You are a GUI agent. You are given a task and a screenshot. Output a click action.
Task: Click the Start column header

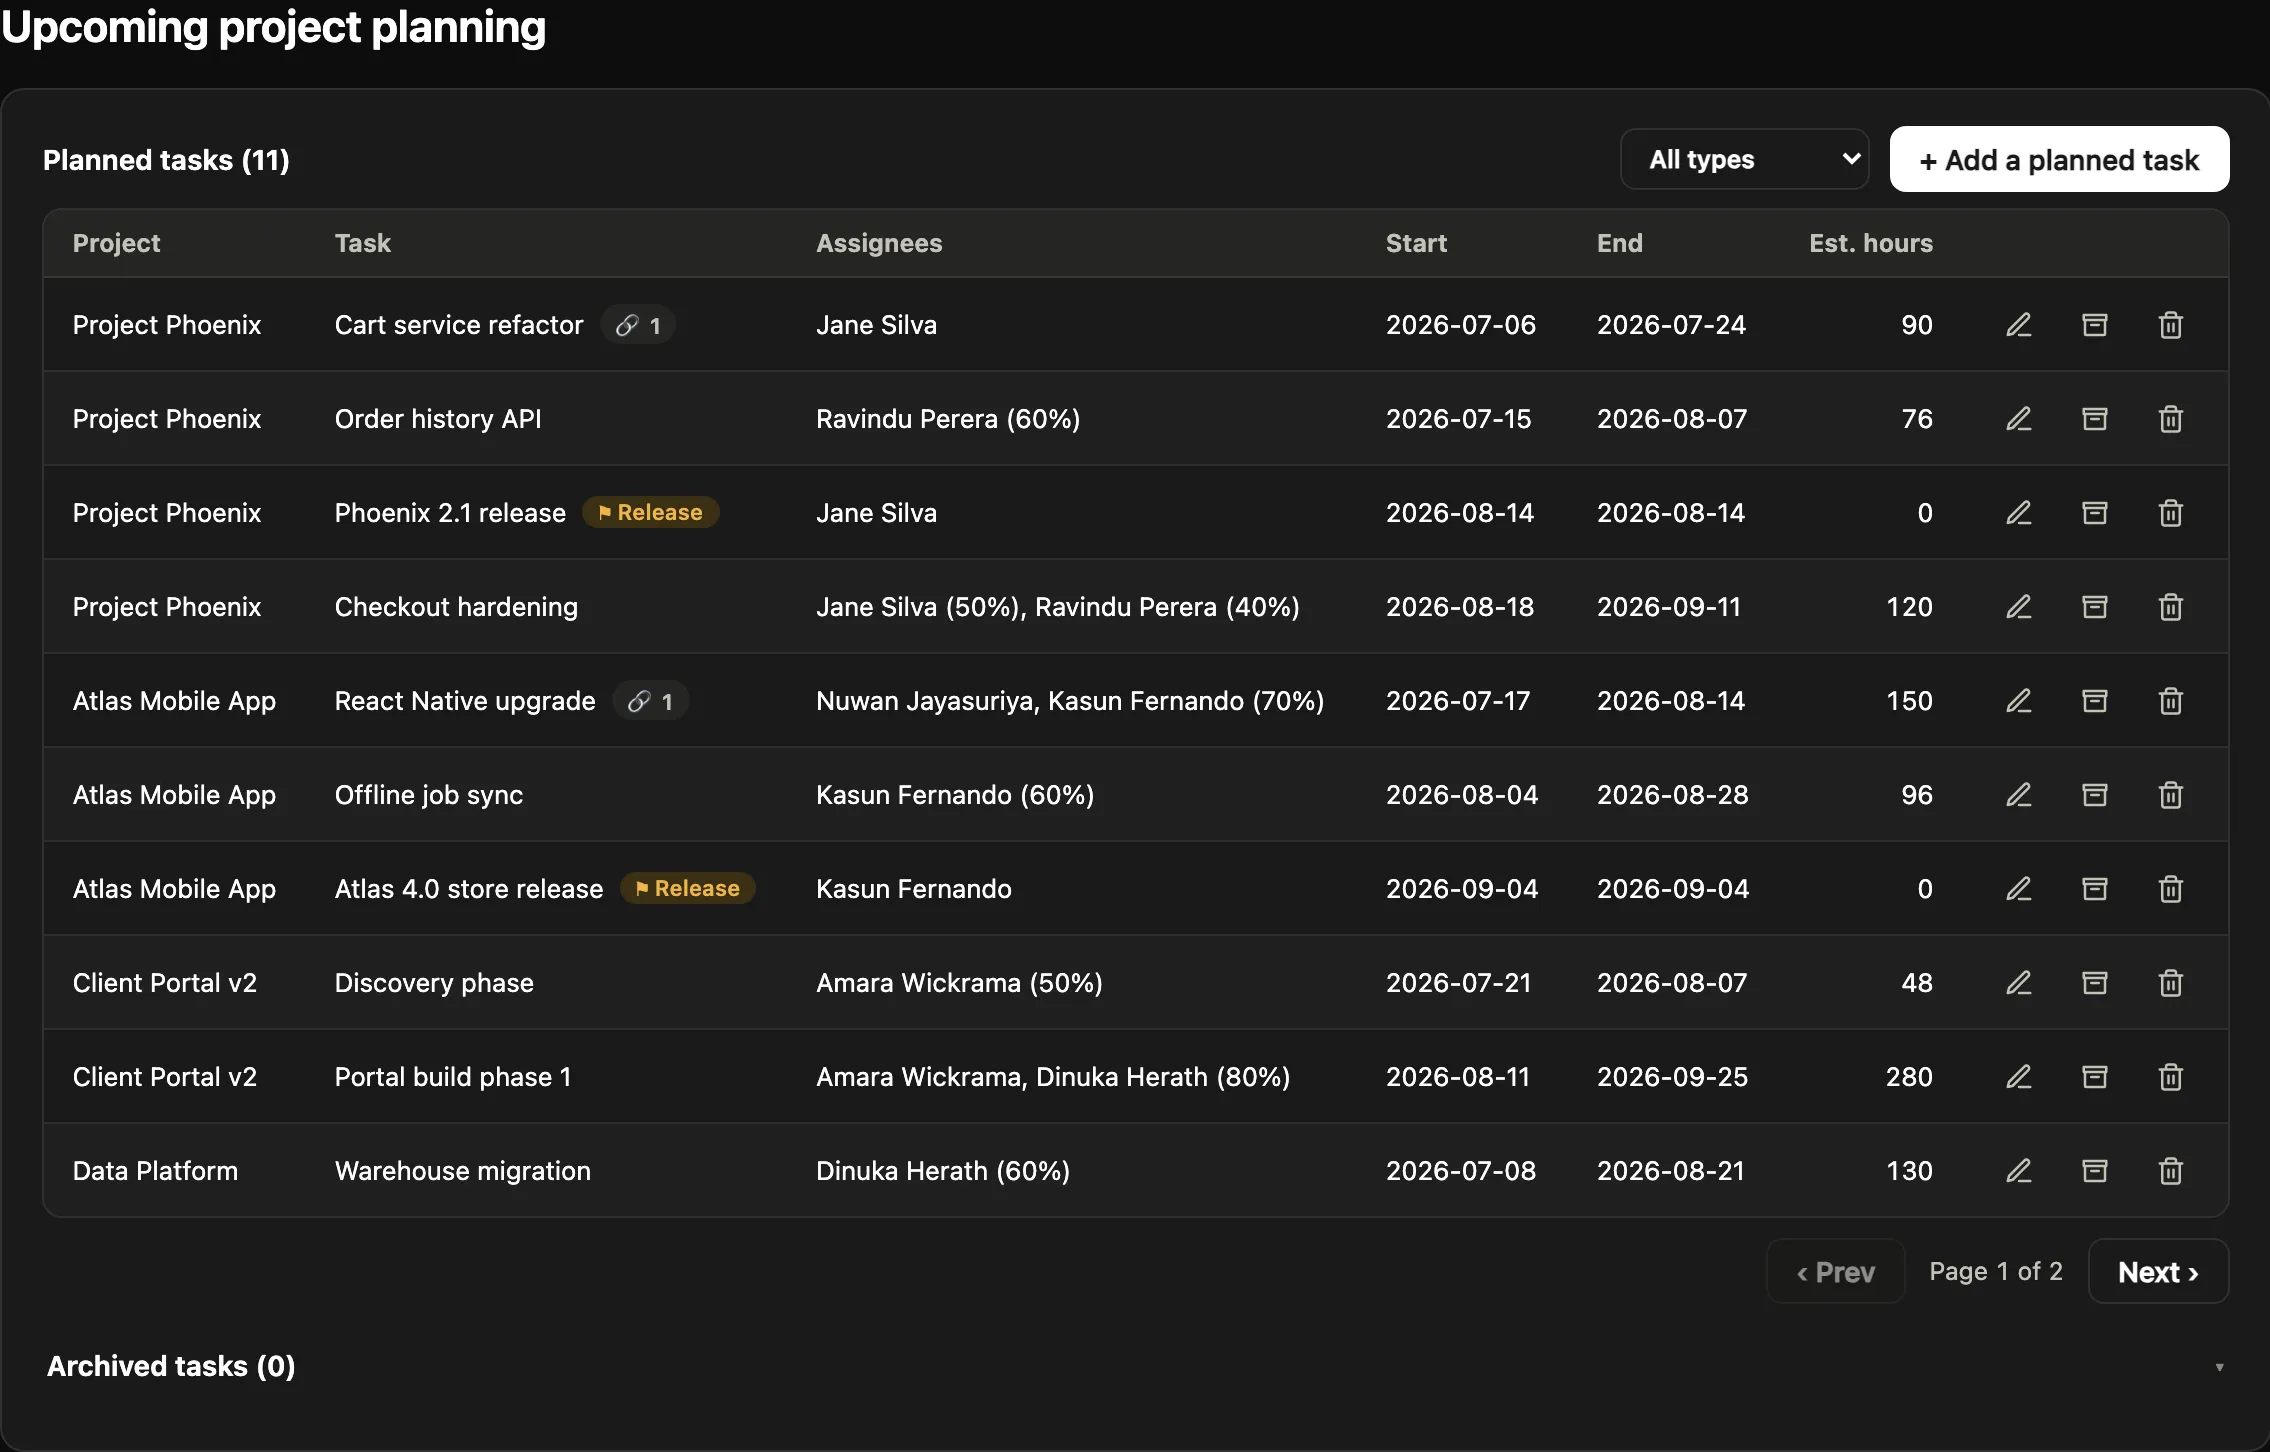(1416, 243)
